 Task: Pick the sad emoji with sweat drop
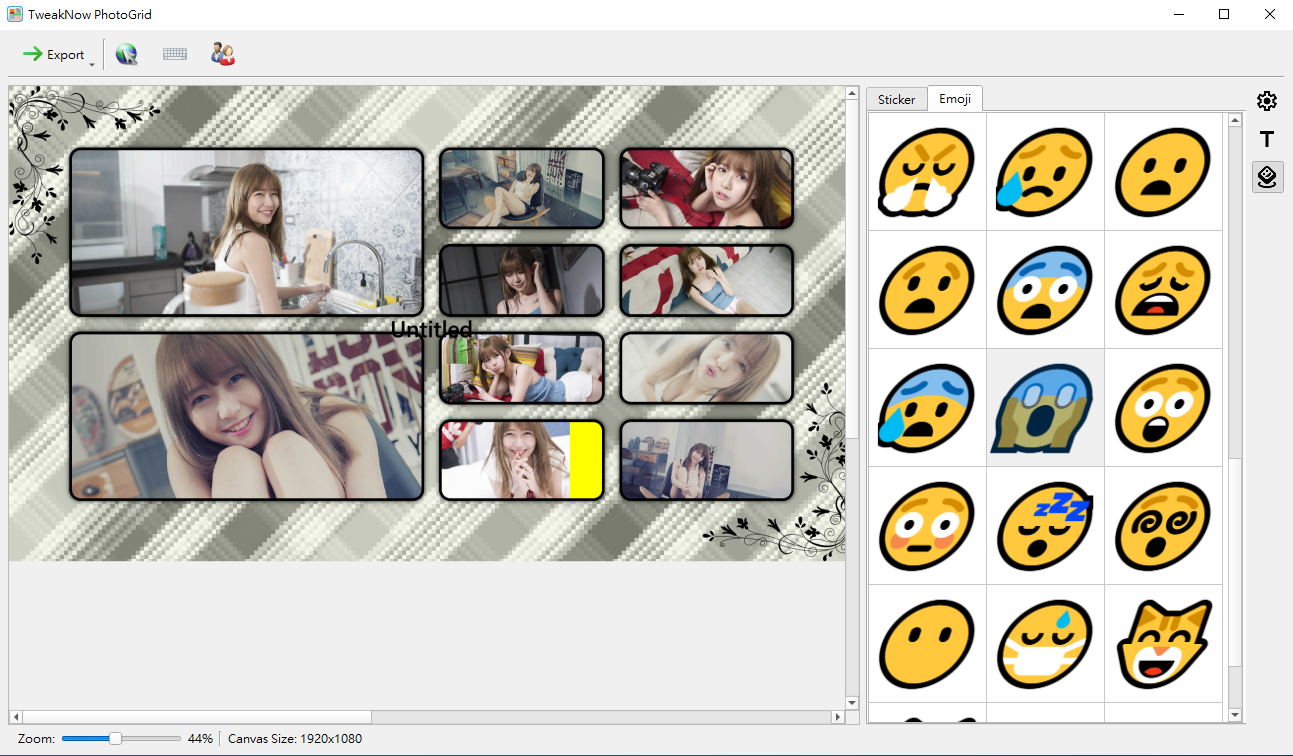(x=1045, y=171)
